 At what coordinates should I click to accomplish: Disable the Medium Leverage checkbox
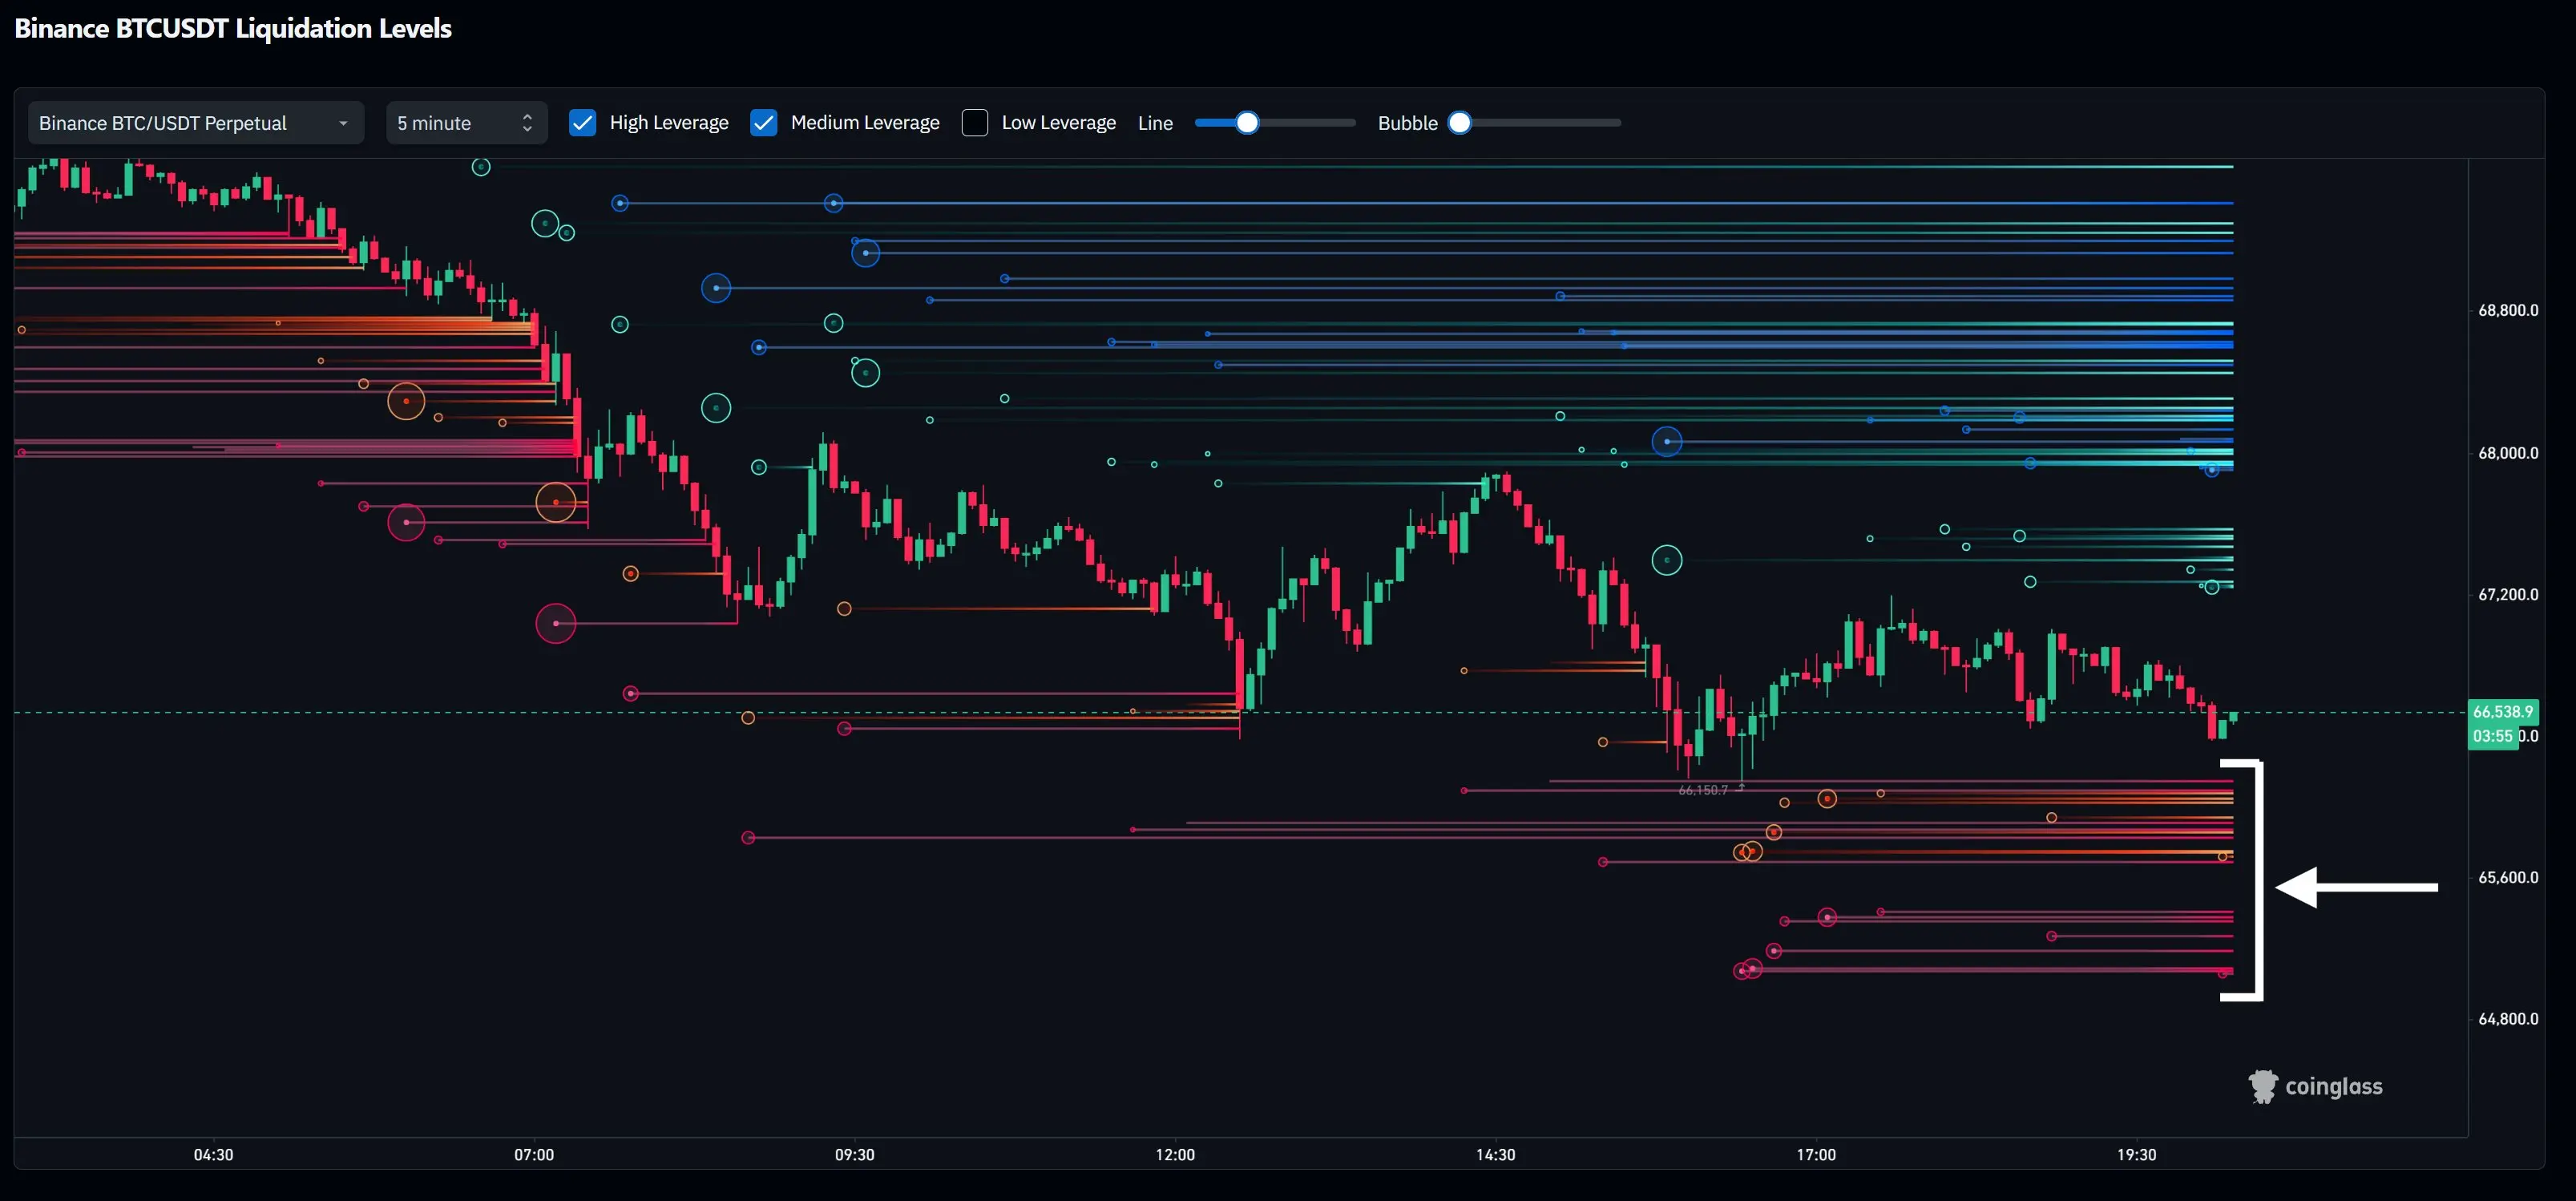(x=764, y=123)
